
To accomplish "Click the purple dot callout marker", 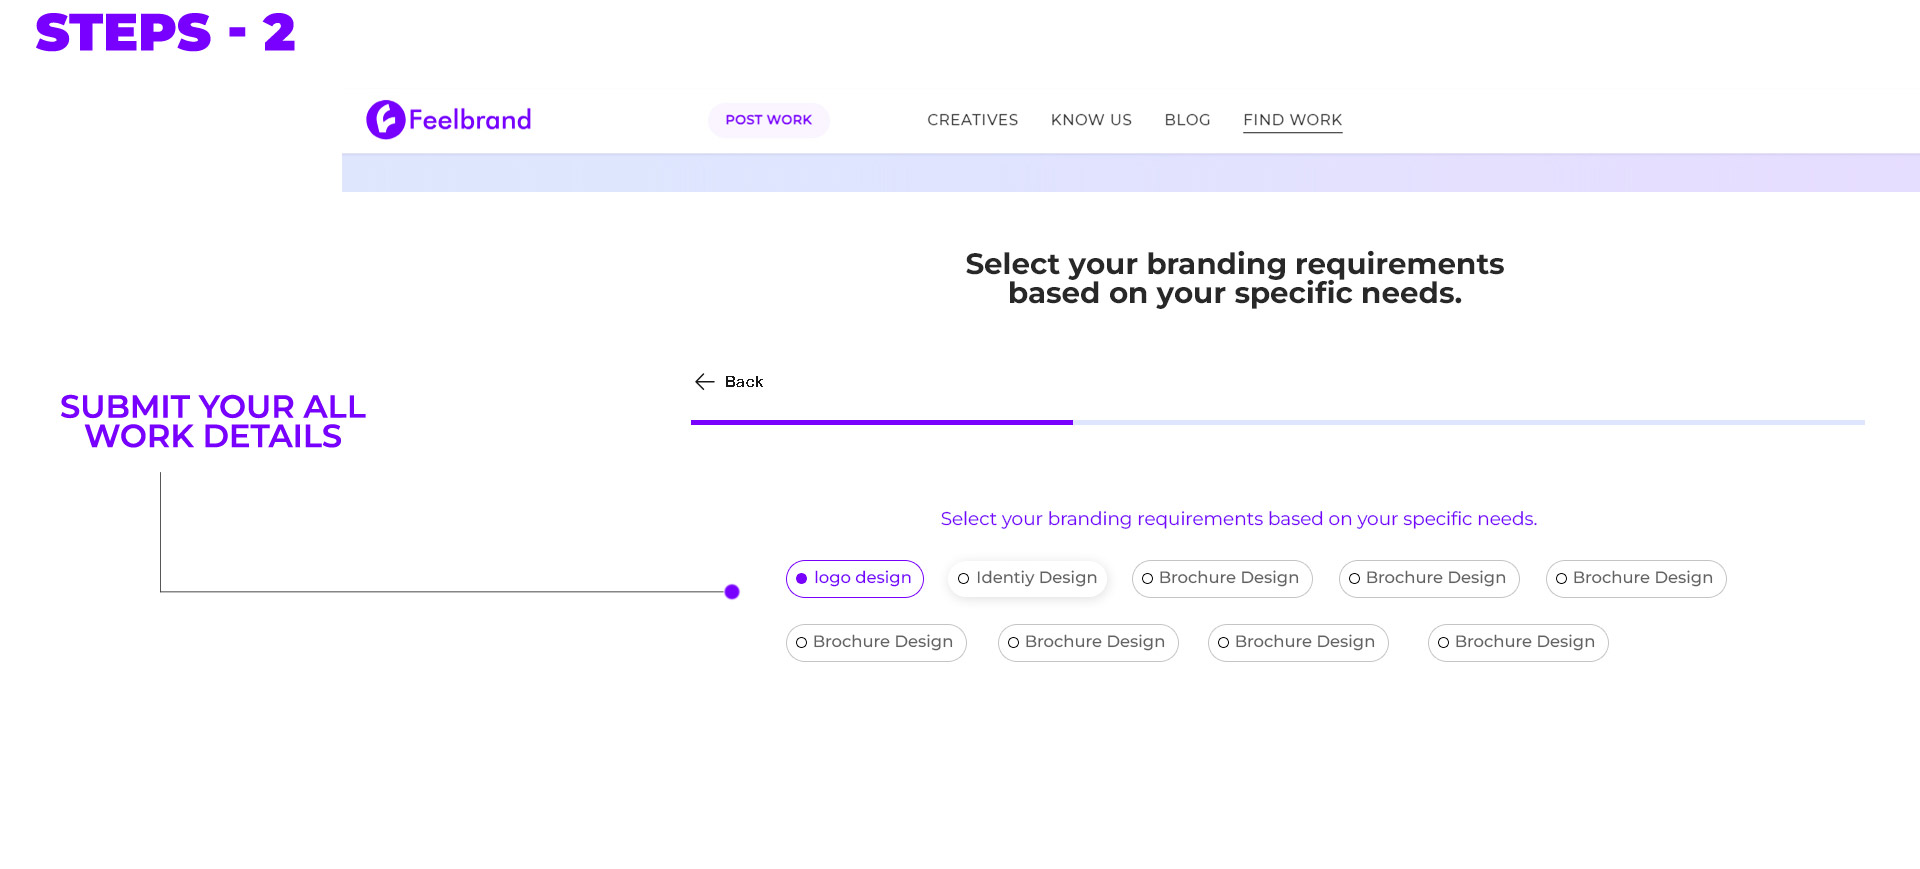I will [732, 592].
